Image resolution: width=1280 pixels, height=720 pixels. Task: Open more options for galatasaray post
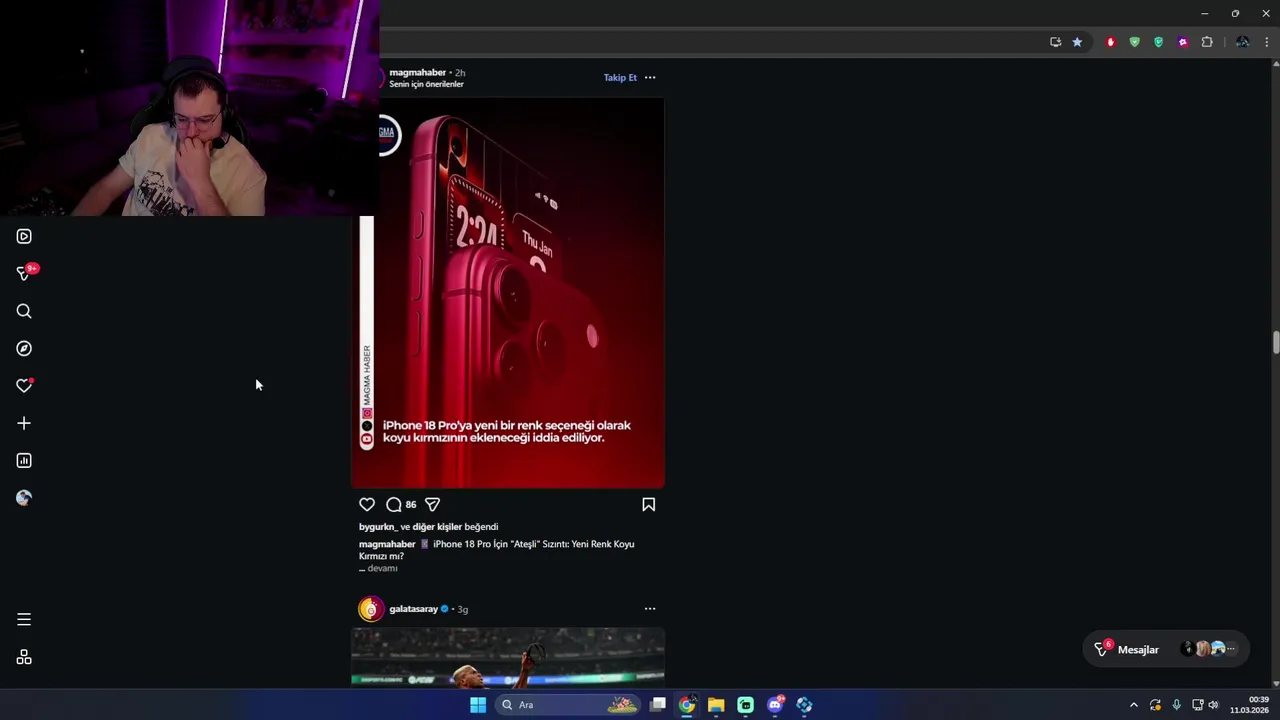[x=650, y=609]
